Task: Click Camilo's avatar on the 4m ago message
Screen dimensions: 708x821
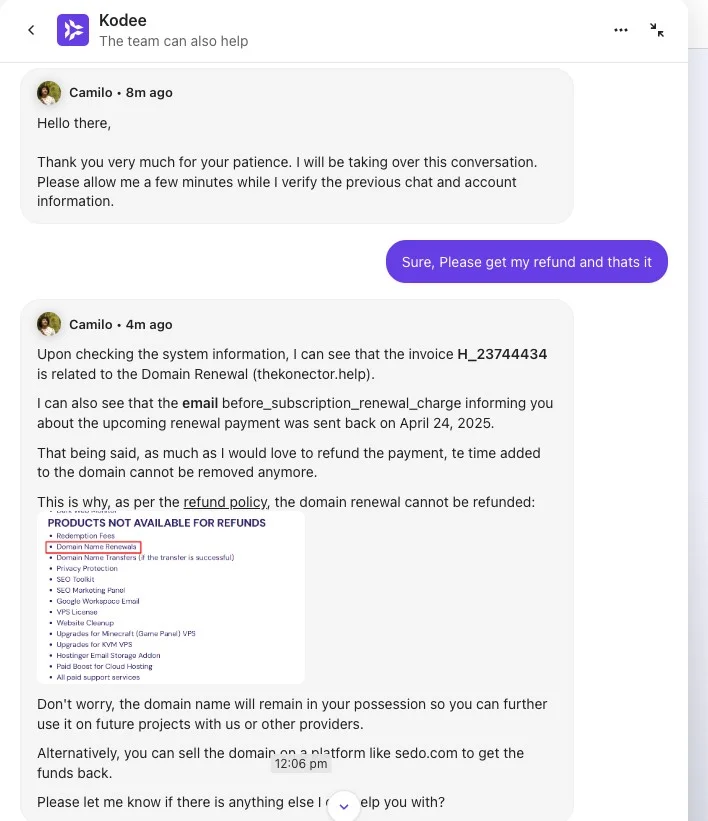Action: pos(49,324)
